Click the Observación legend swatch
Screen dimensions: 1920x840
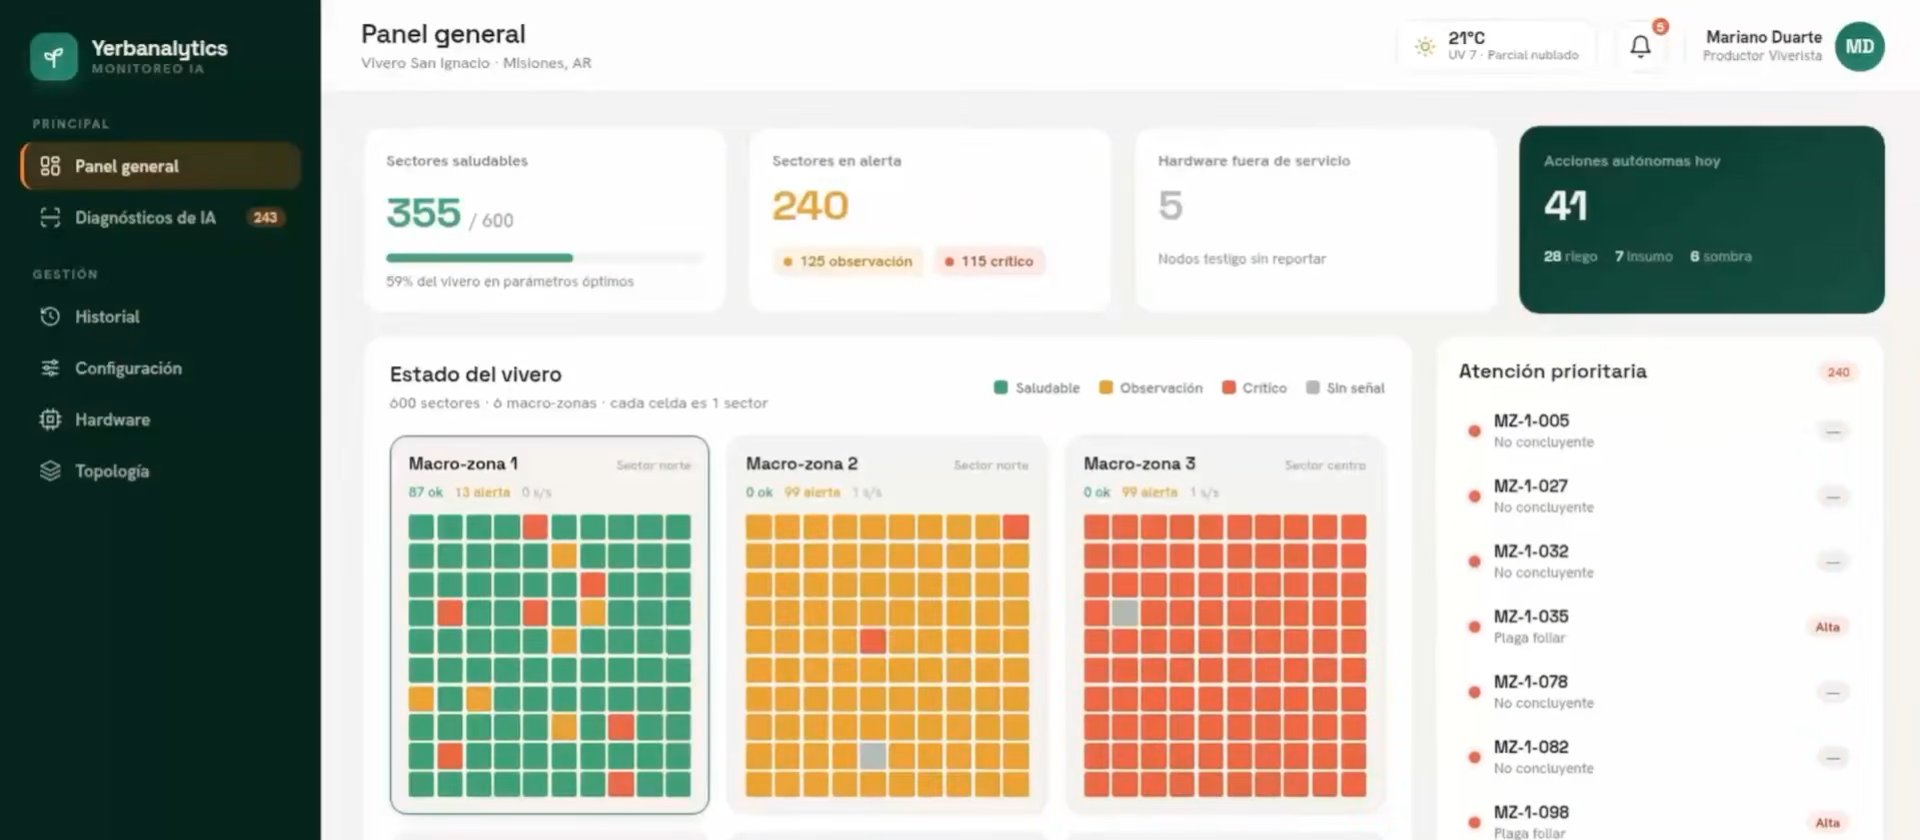pyautogui.click(x=1106, y=388)
